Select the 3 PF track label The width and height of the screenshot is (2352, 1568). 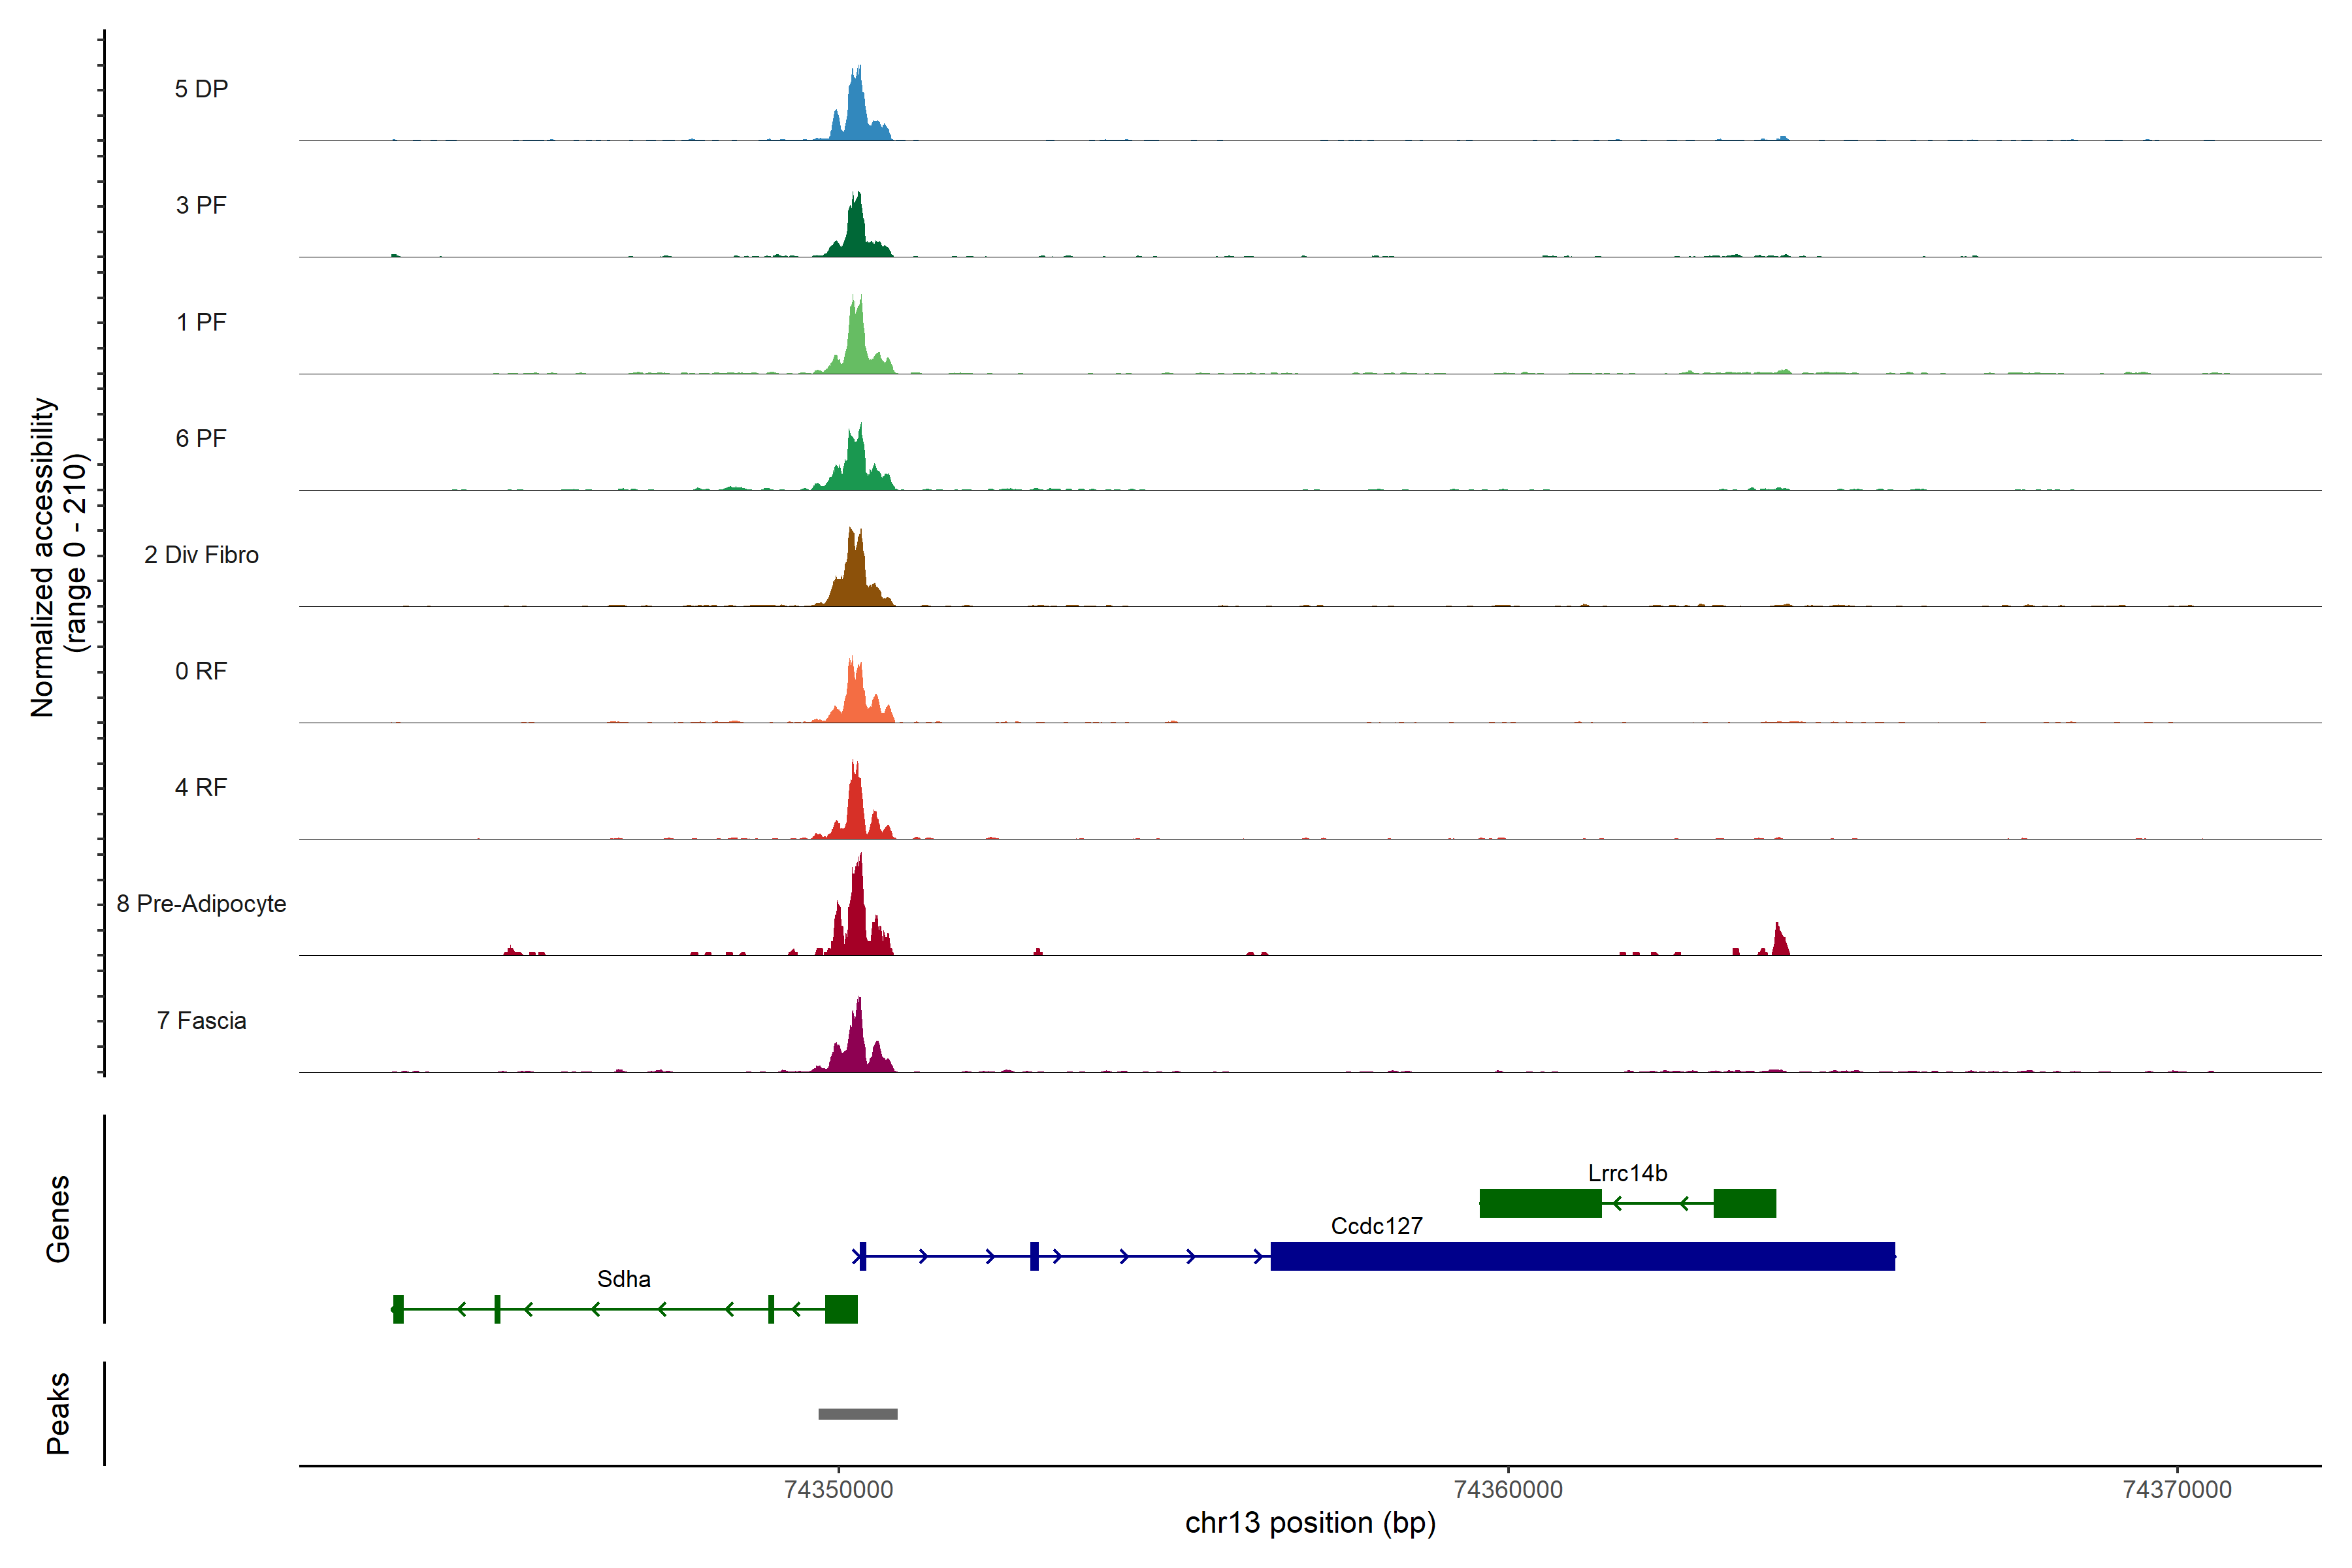coord(201,205)
